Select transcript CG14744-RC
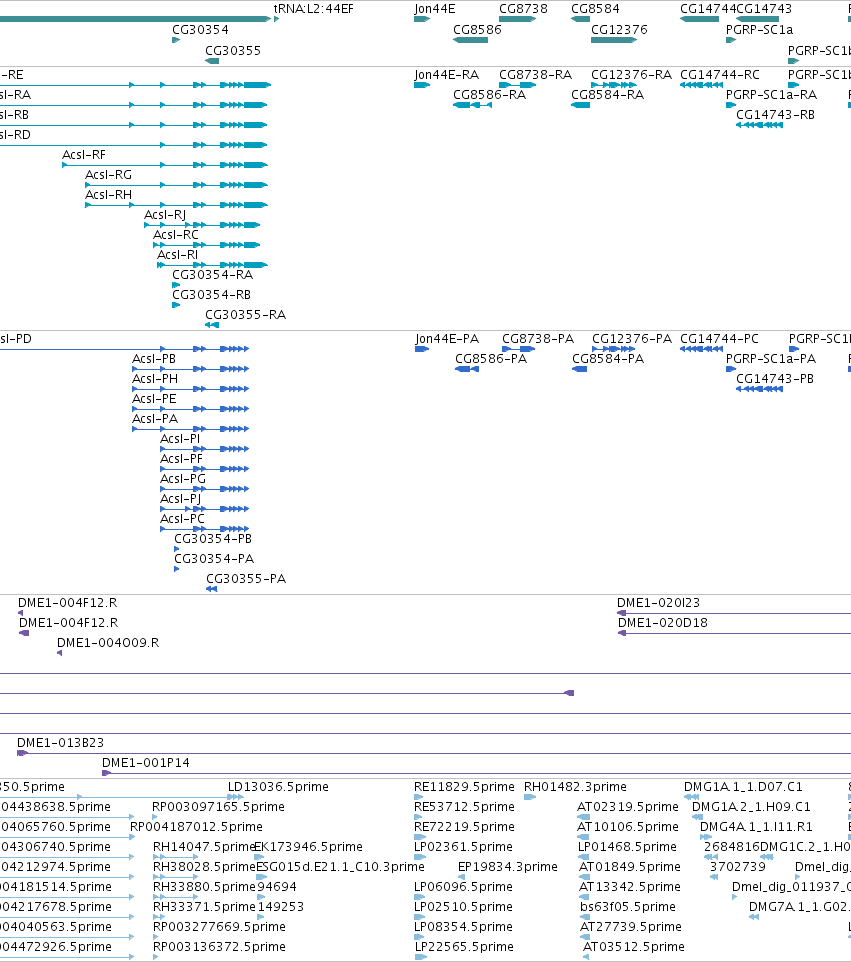Image resolution: width=851 pixels, height=962 pixels. click(720, 75)
